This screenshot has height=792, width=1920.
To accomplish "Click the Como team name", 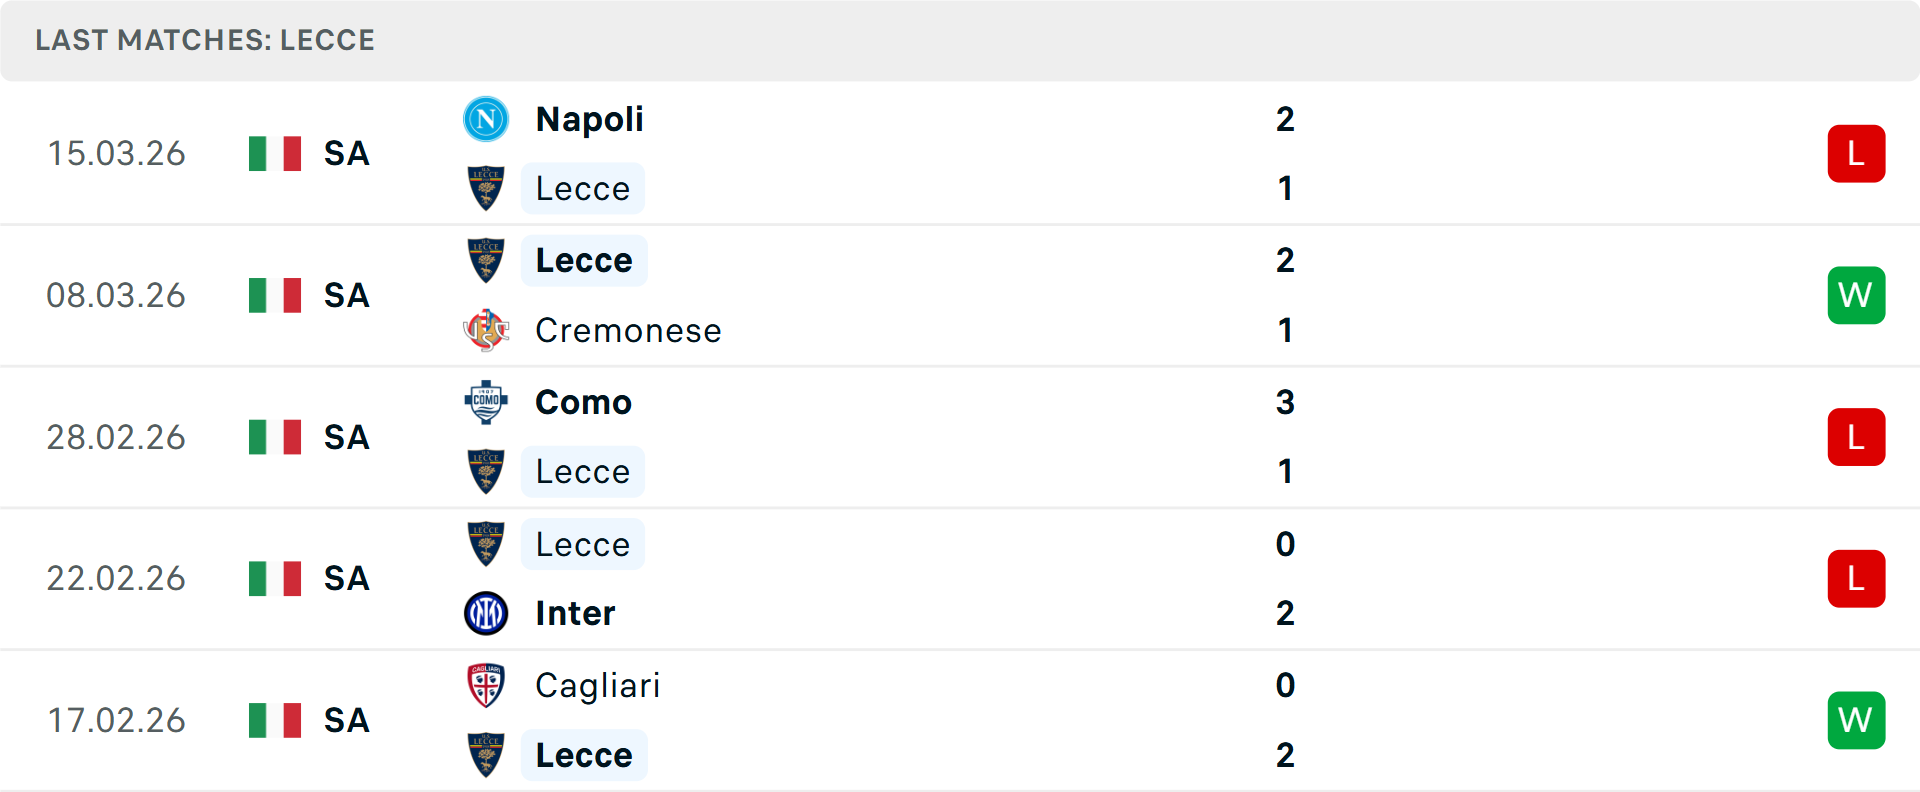I will coord(583,402).
